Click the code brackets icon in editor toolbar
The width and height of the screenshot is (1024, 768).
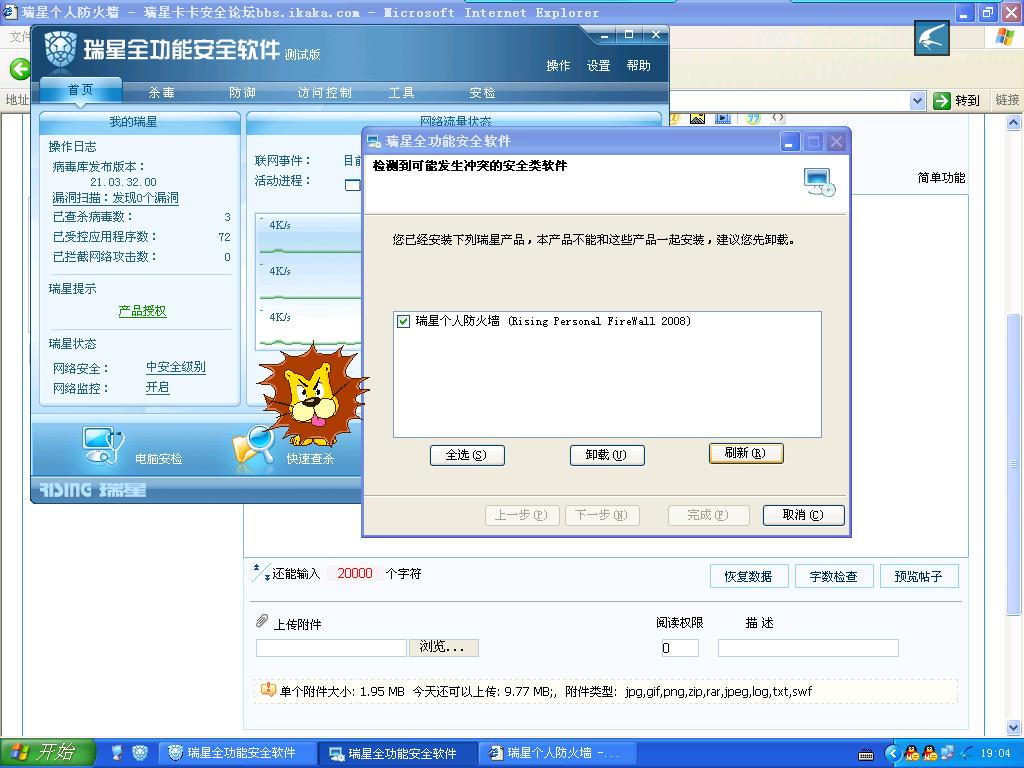(778, 119)
